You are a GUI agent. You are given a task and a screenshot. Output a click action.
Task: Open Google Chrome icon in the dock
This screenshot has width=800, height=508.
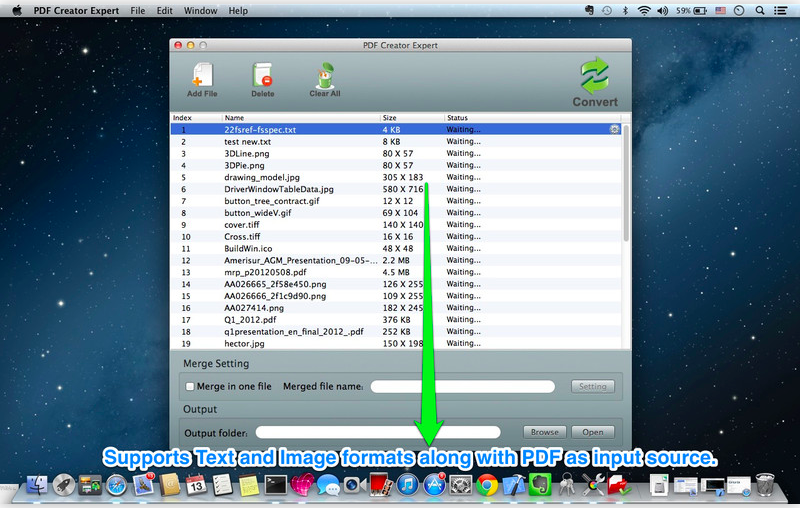coord(487,485)
